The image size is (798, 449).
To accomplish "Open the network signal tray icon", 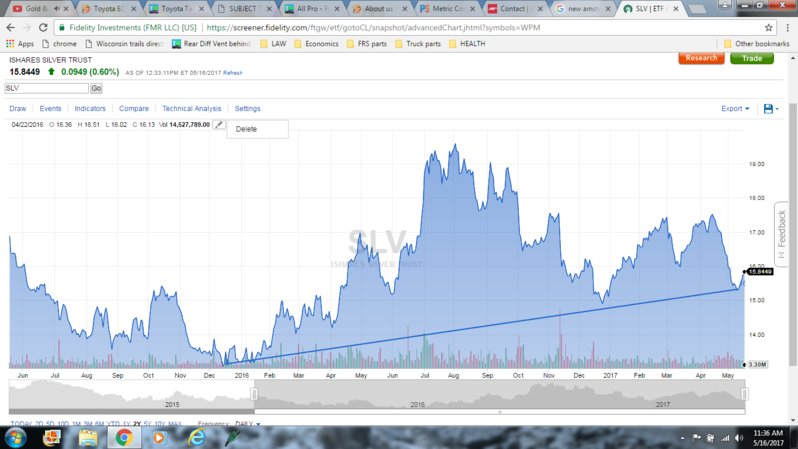I will [725, 438].
